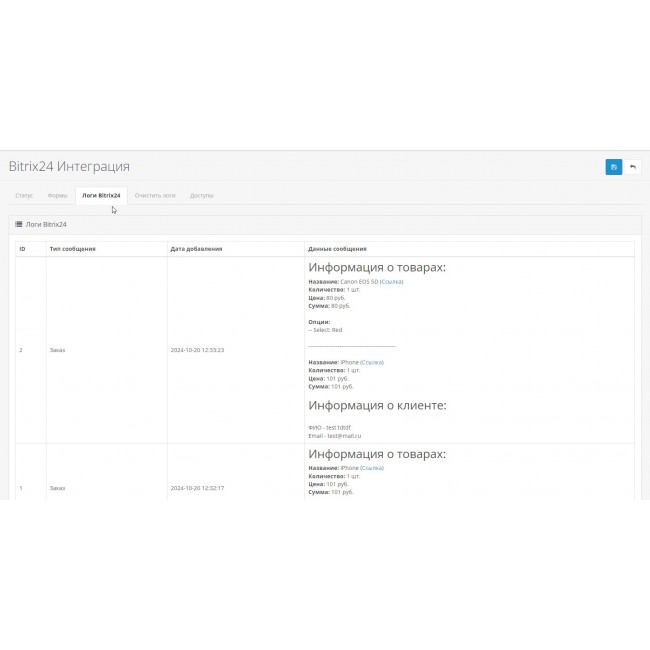Follow the iPhone Ссылка link in log entry 2
Image resolution: width=650 pixels, height=650 pixels.
[x=371, y=362]
